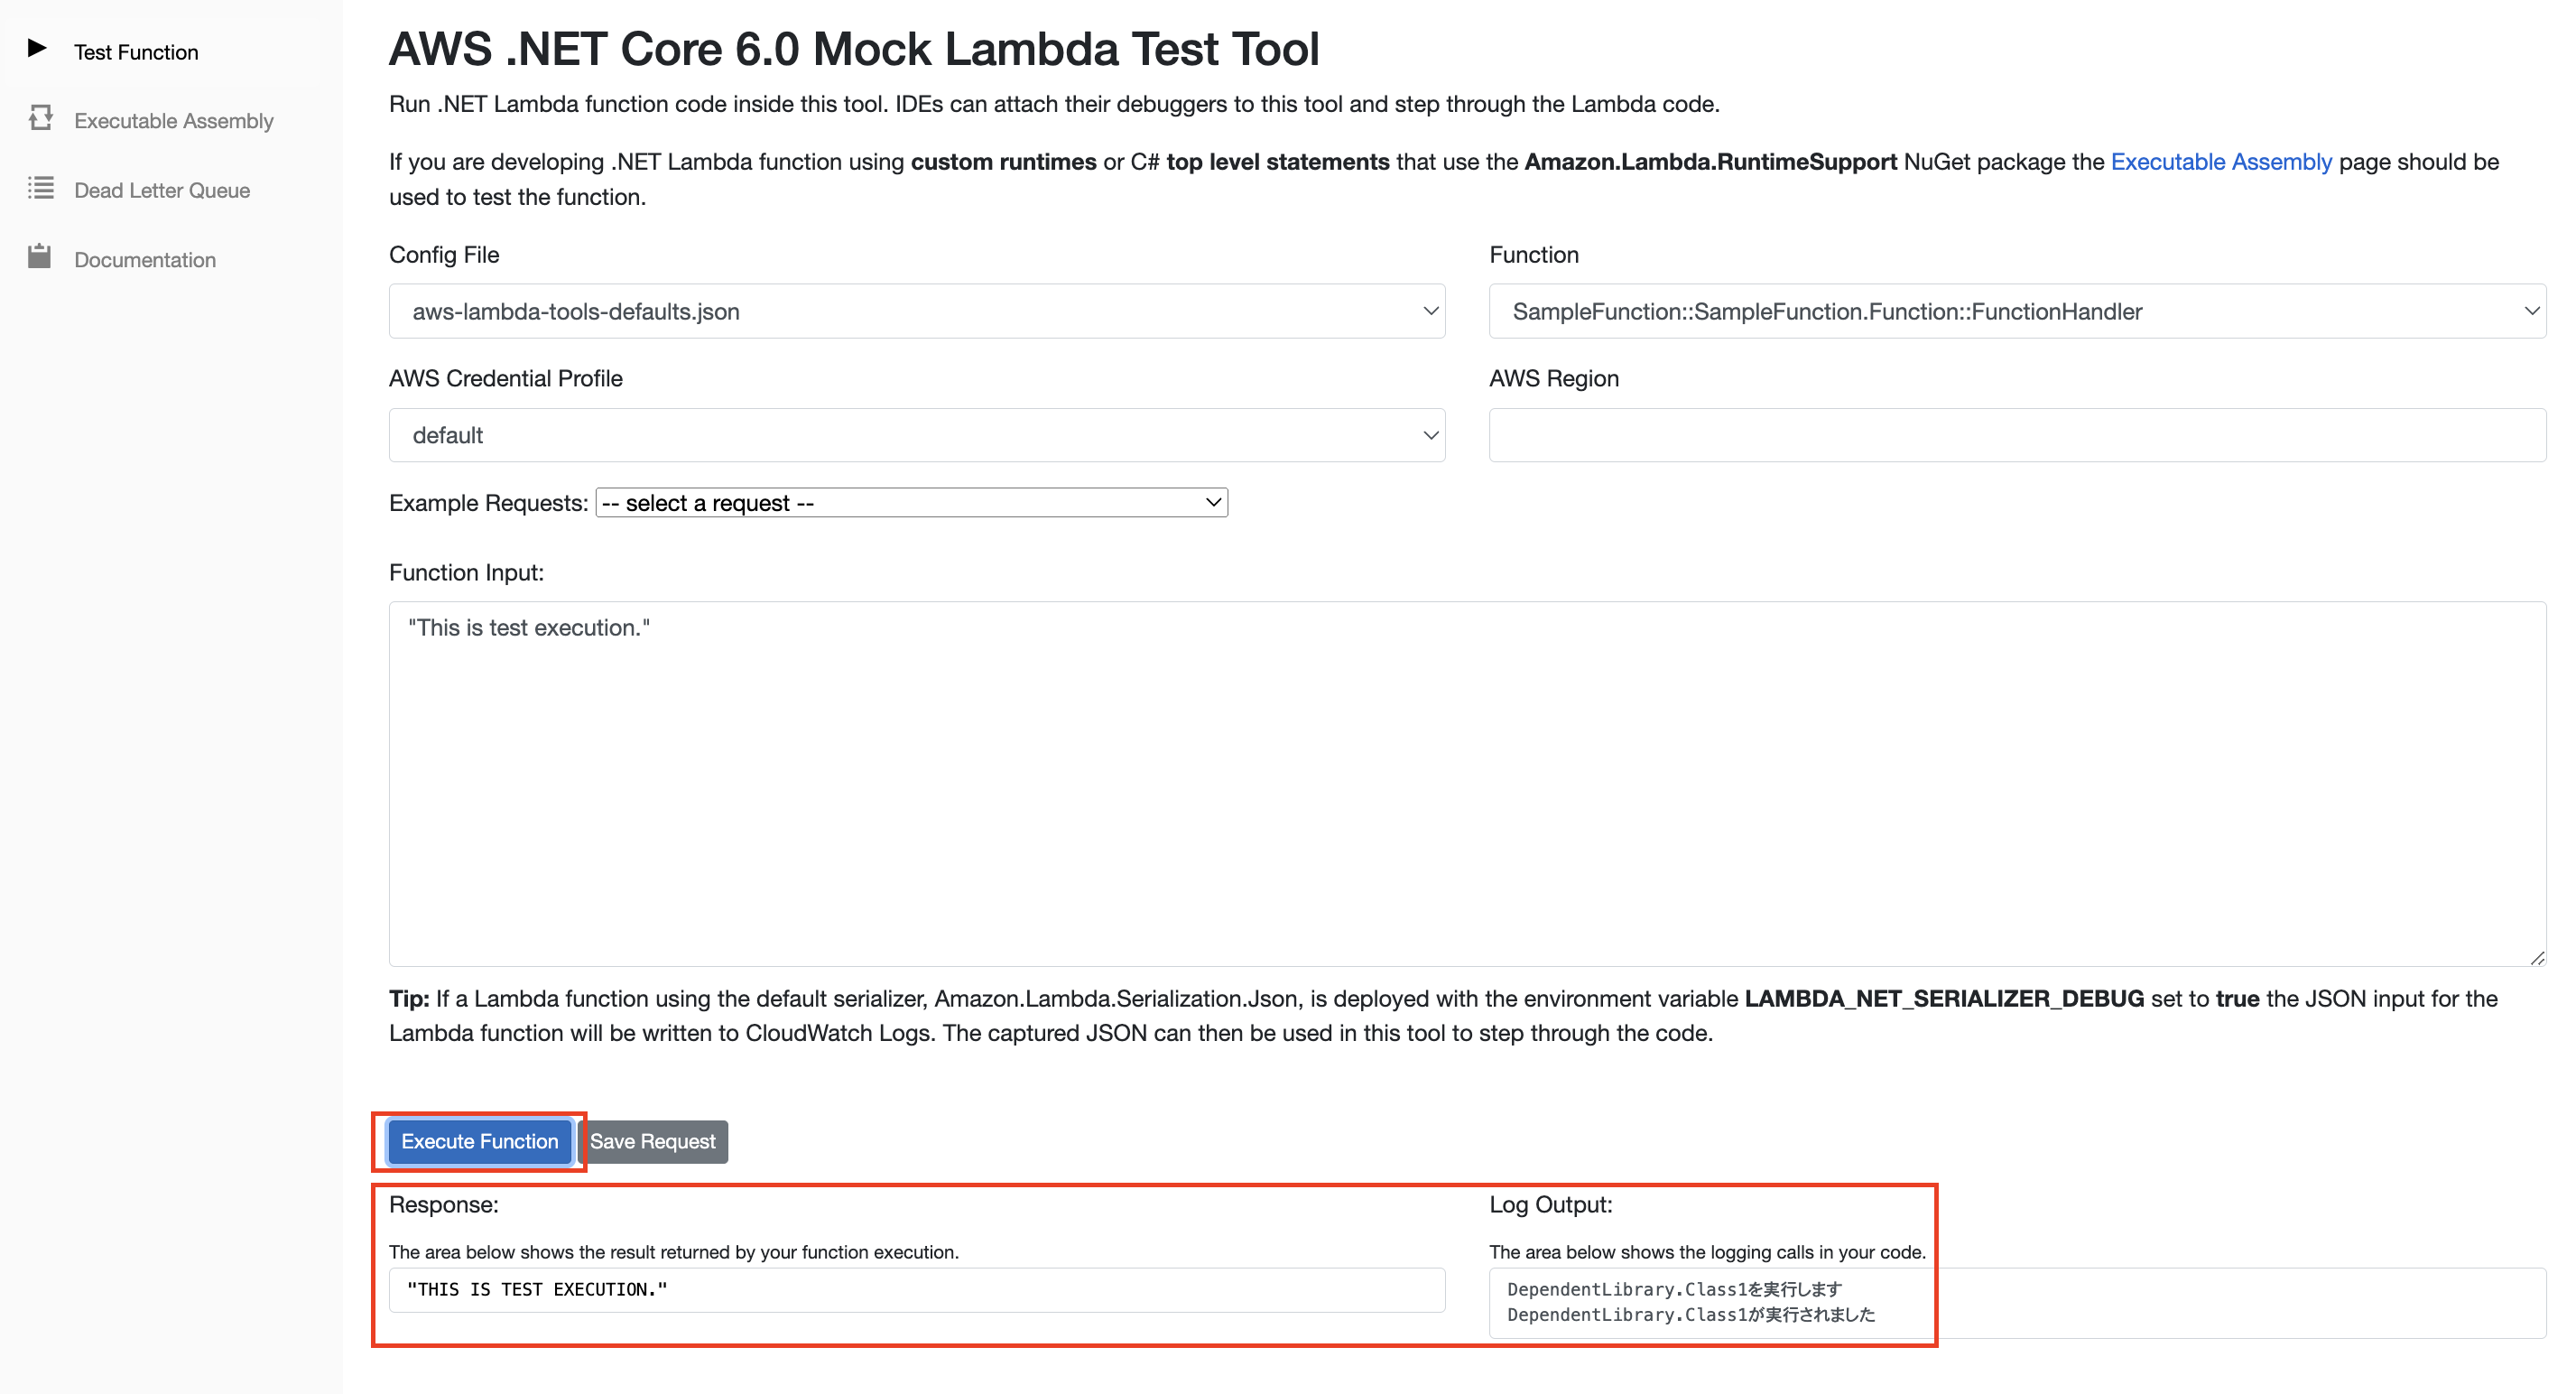Click the Execute Function button
The width and height of the screenshot is (2576, 1394).
pyautogui.click(x=479, y=1141)
